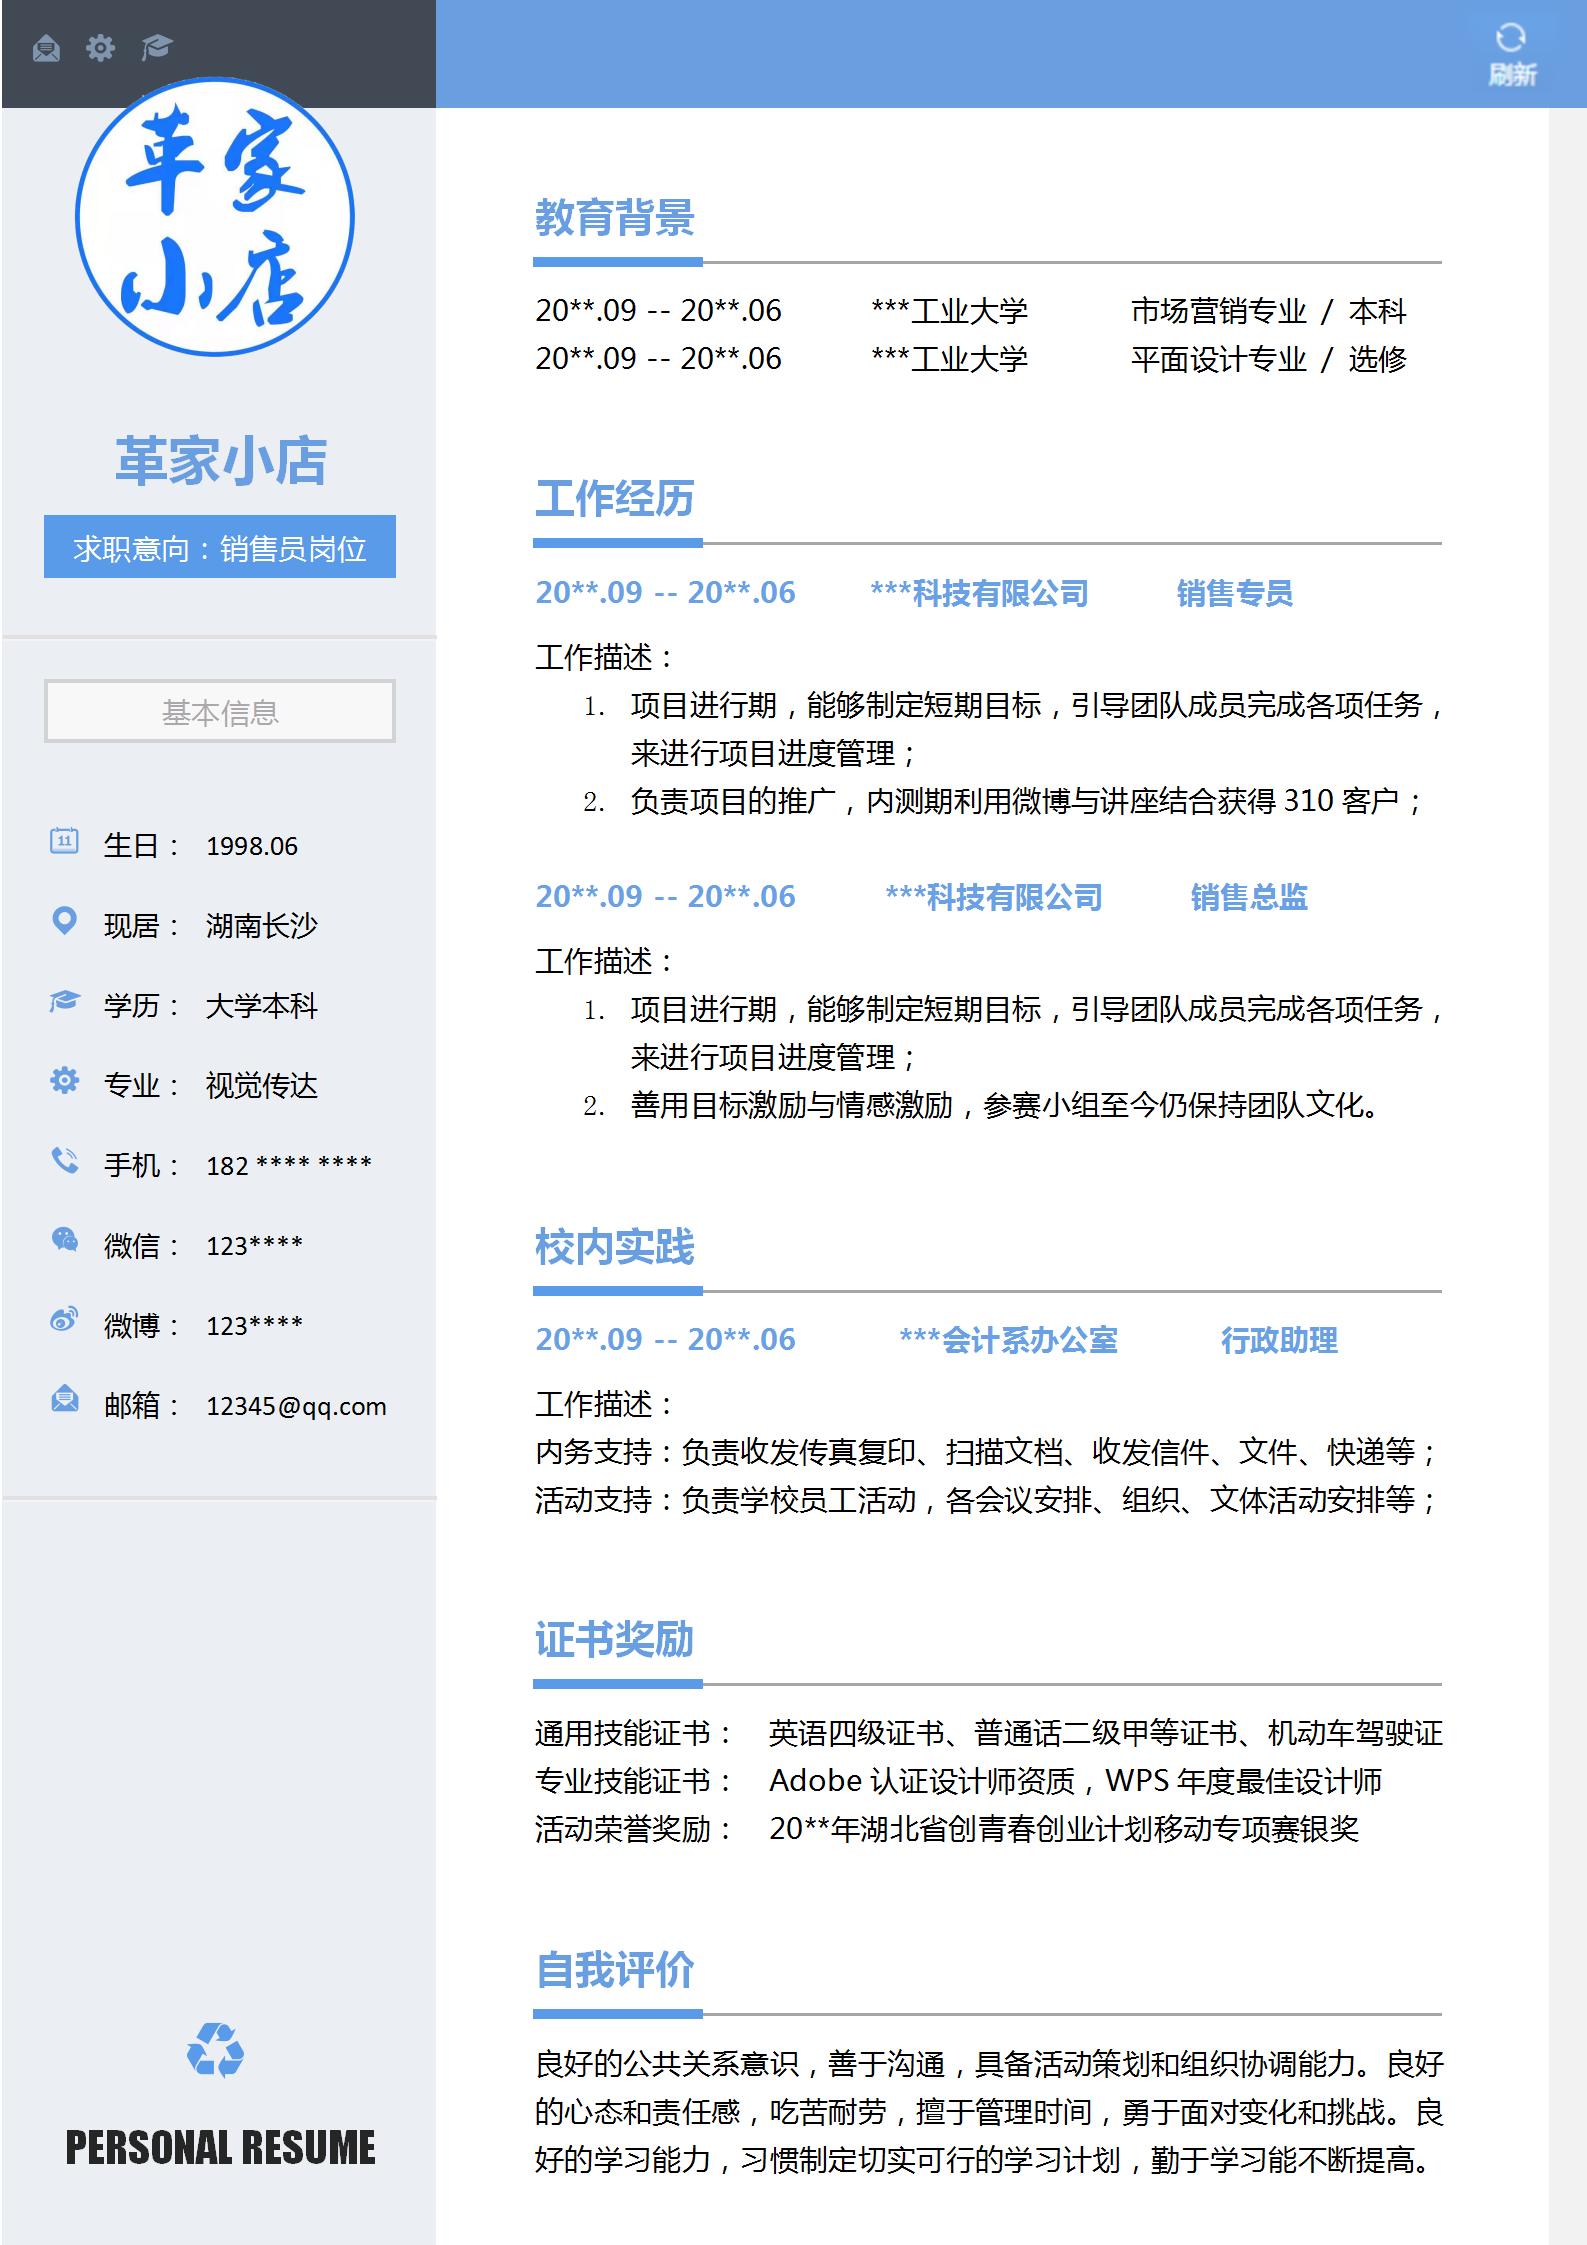1587x2245 pixels.
Task: Click 市场营销专业 / 本科 text
Action: click(x=1269, y=311)
